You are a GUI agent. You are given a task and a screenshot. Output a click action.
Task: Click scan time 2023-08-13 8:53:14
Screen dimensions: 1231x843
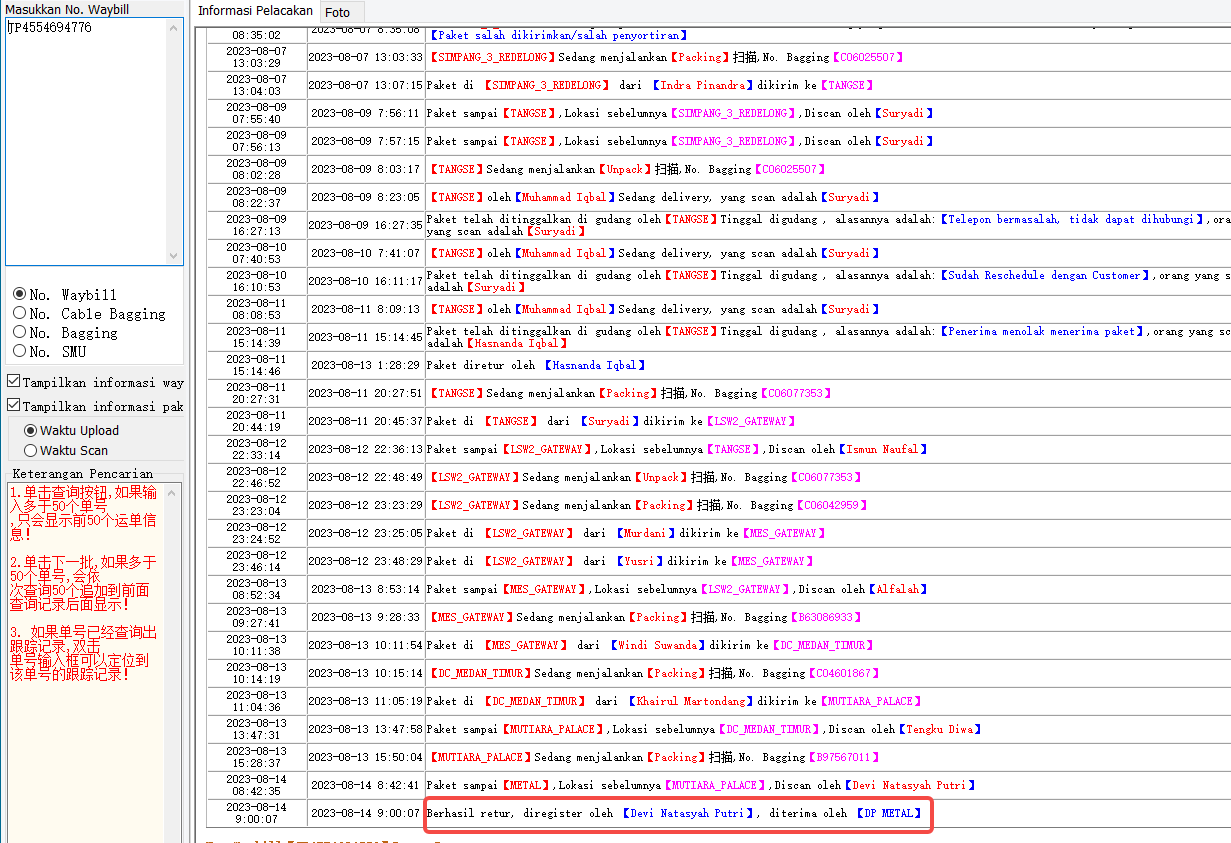tap(366, 589)
